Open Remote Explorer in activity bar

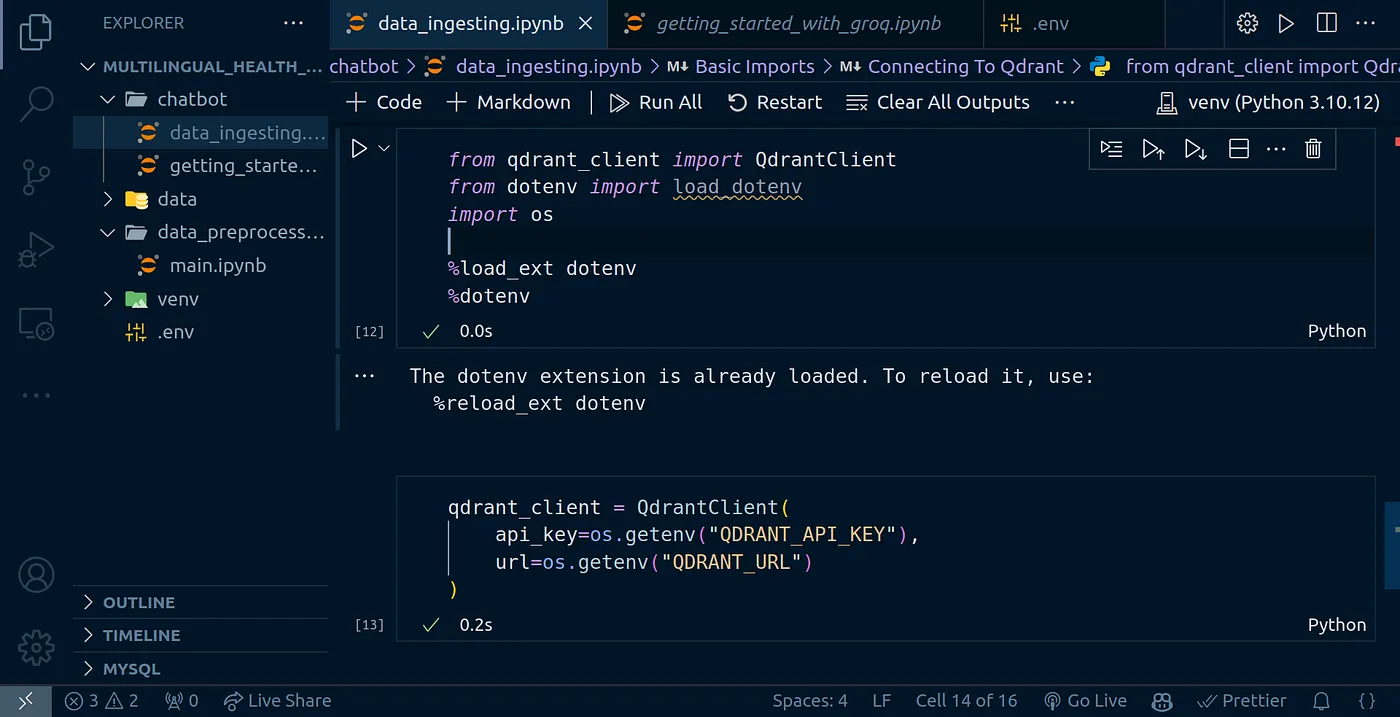tap(36, 323)
